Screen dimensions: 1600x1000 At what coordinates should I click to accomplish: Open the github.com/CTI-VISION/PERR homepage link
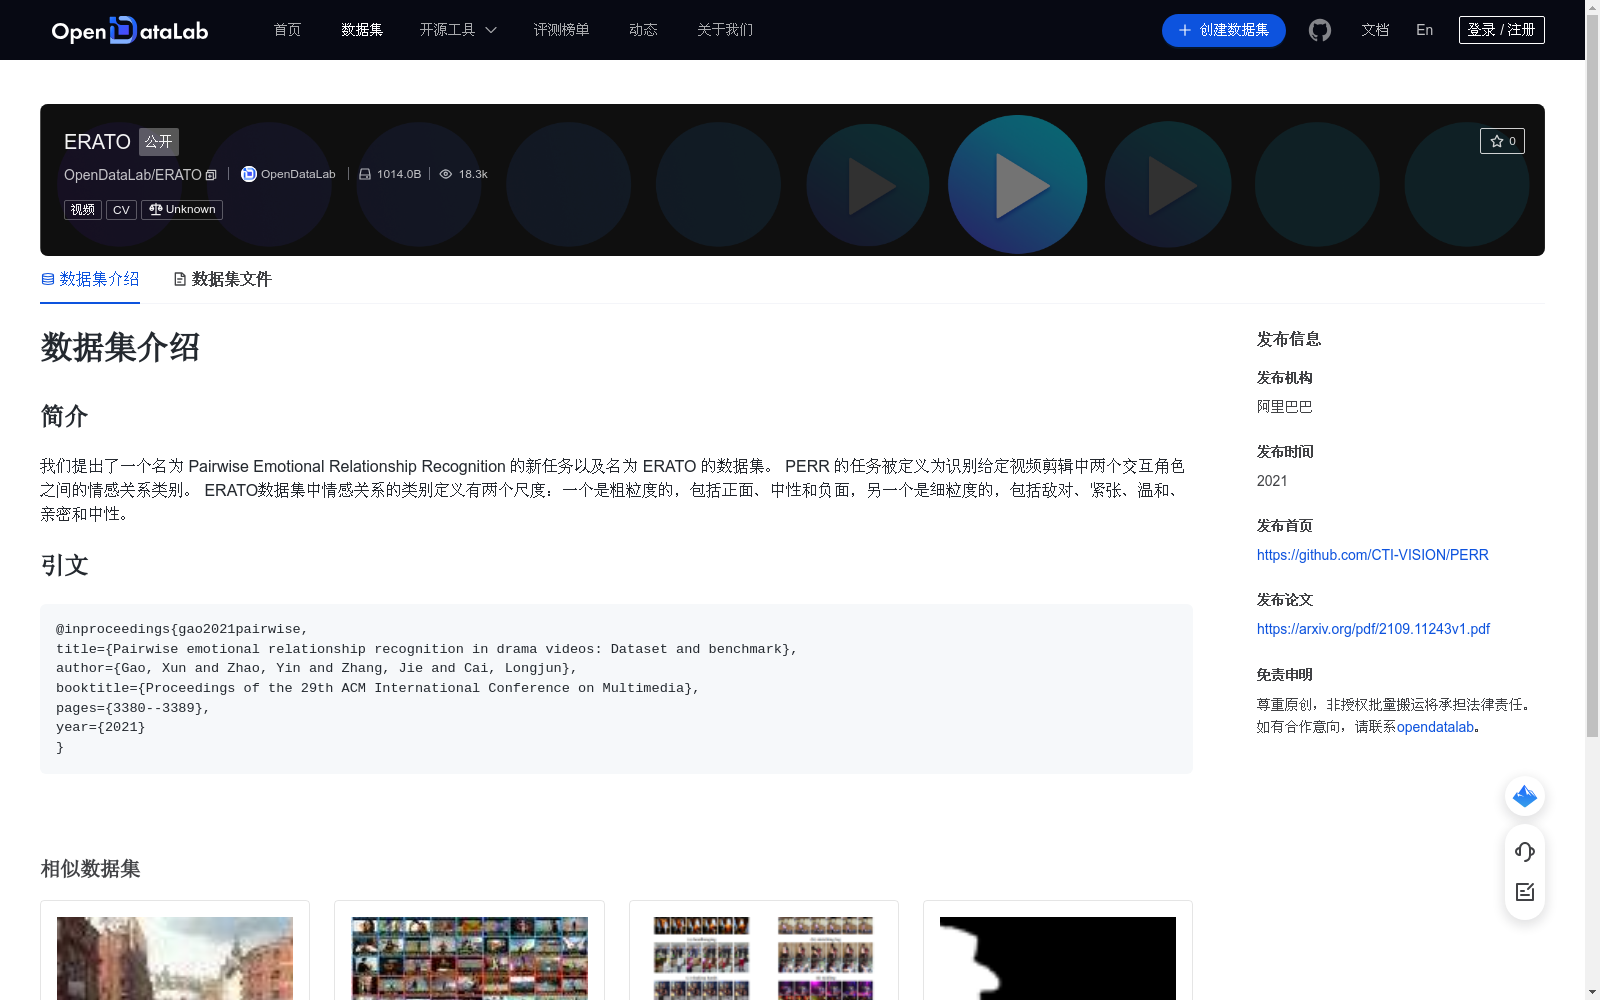click(1372, 555)
